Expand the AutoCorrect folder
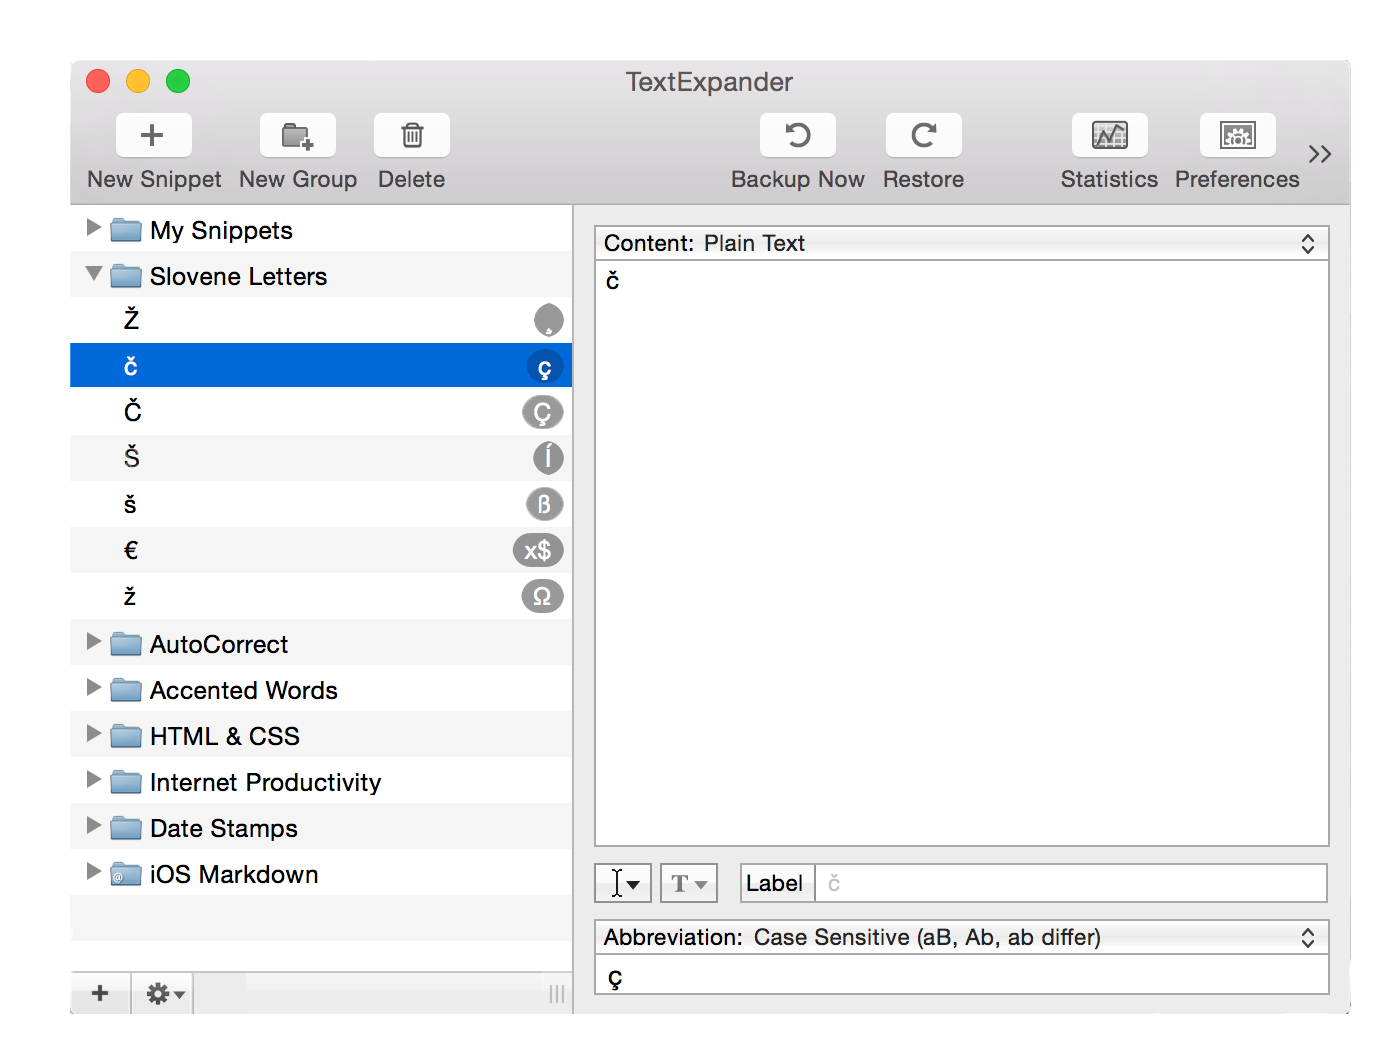Image resolution: width=1400 pixels, height=1056 pixels. 94,642
